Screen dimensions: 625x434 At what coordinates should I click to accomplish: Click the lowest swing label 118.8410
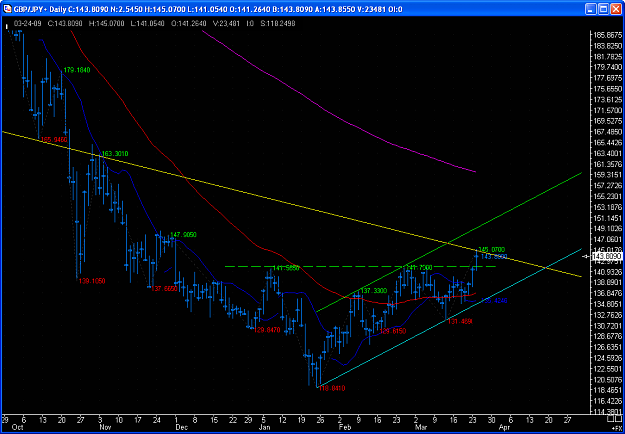[332, 389]
